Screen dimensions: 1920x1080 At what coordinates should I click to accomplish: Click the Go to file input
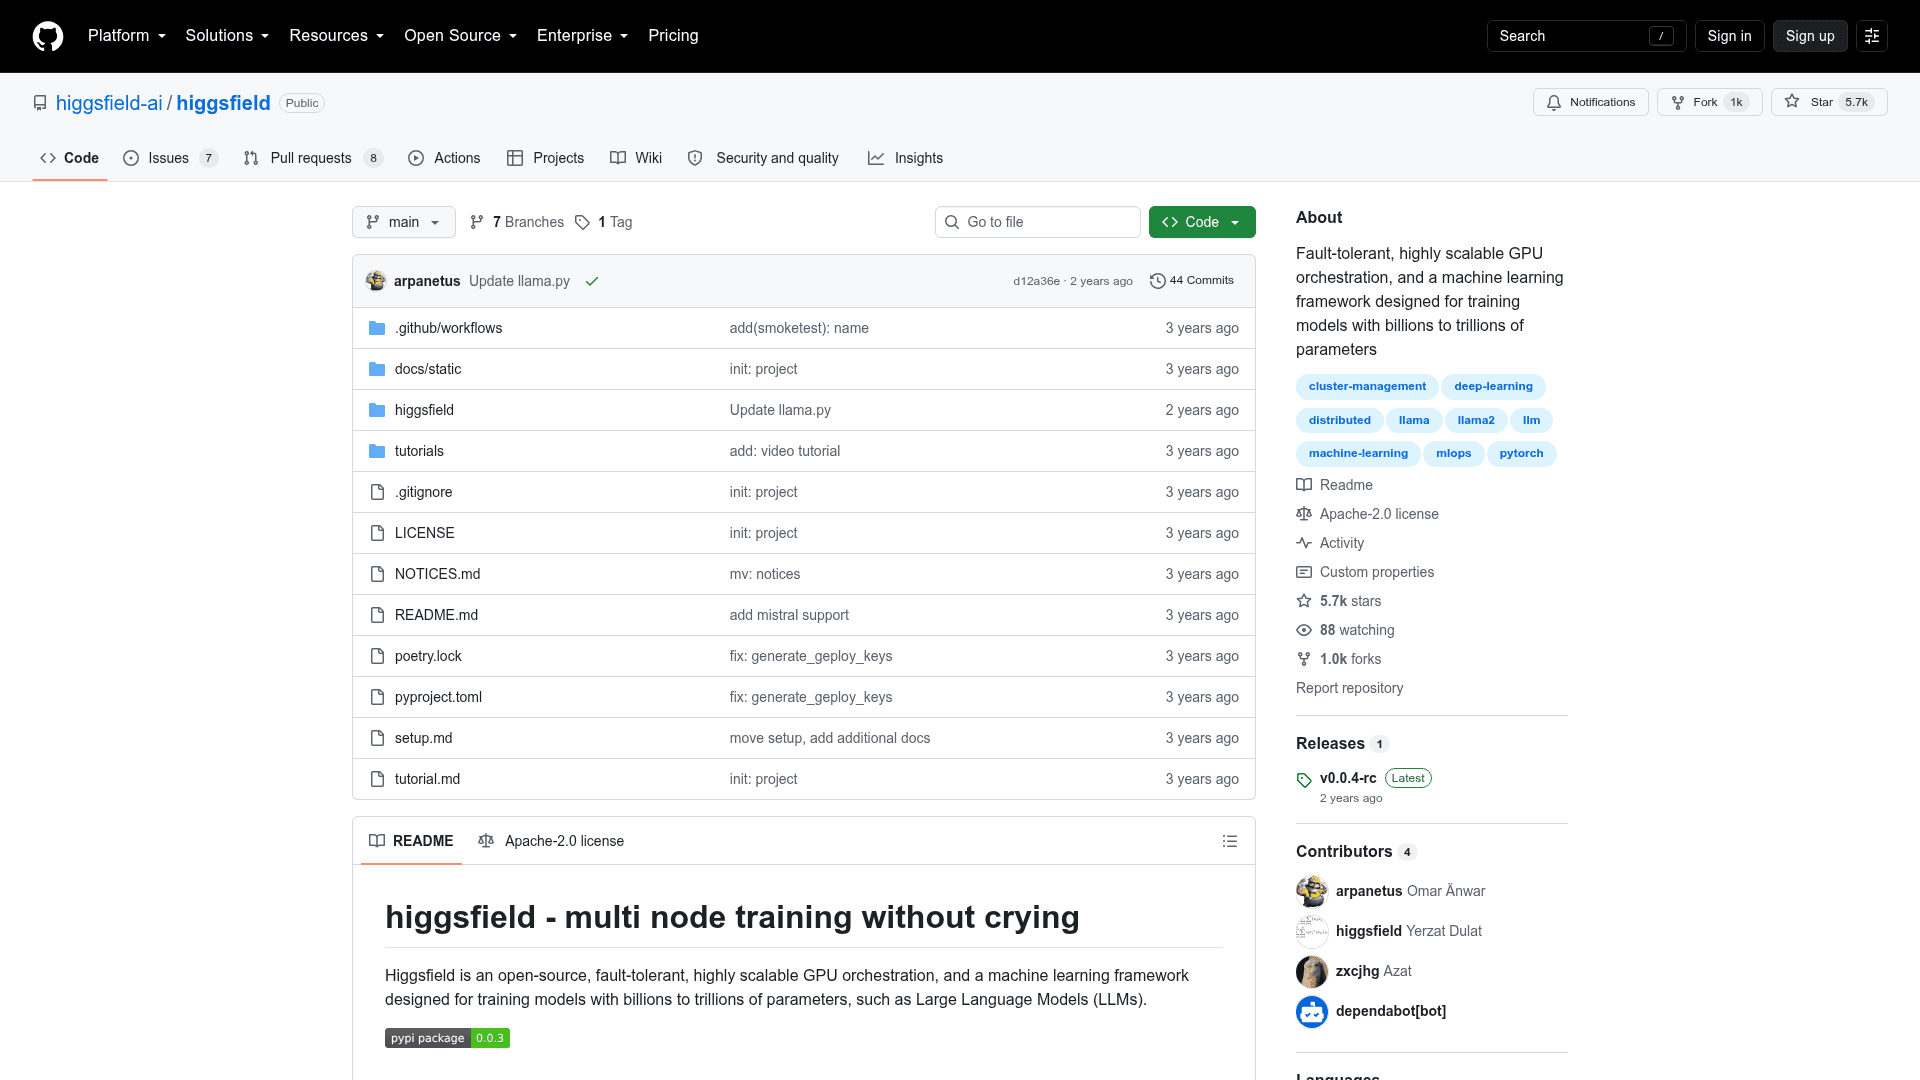tap(1038, 222)
